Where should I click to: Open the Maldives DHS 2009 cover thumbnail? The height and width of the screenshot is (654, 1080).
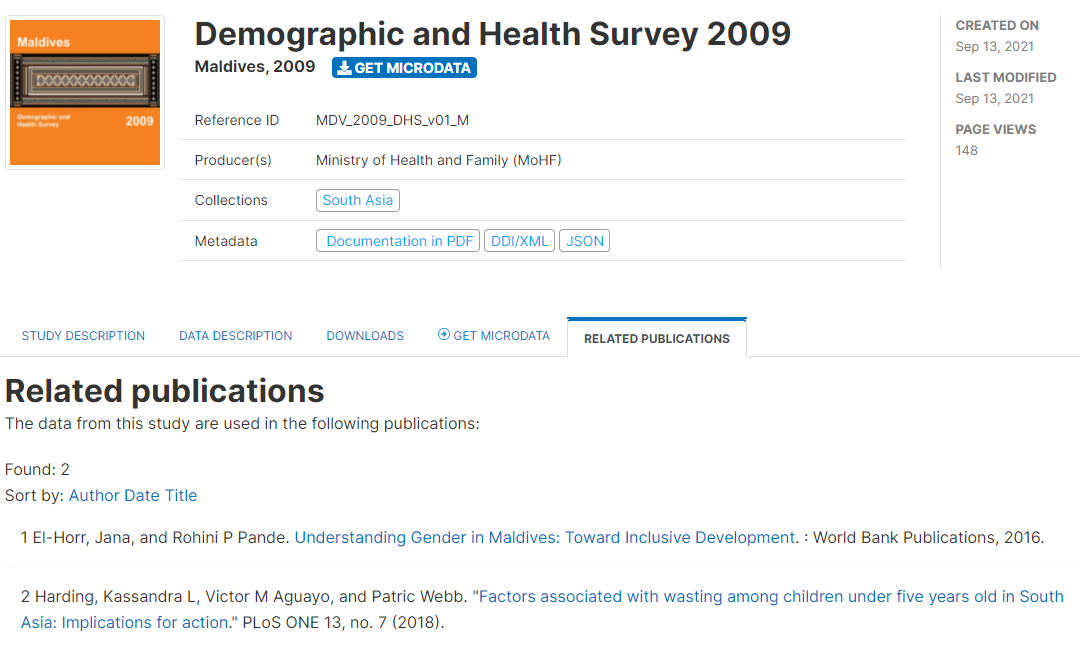coord(85,92)
